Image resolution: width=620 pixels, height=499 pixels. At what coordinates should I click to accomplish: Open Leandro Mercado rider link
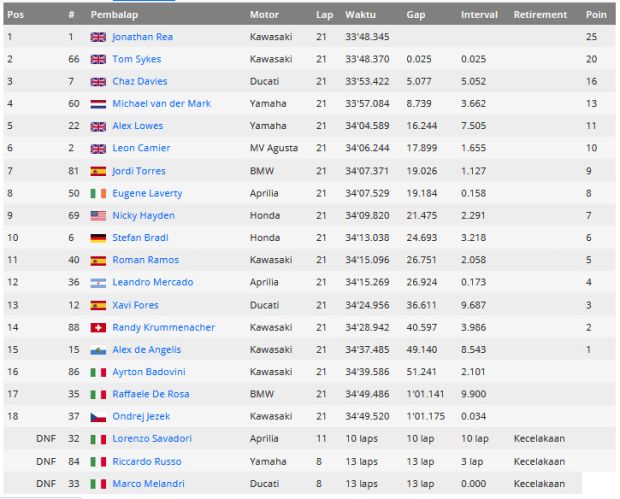(x=153, y=282)
